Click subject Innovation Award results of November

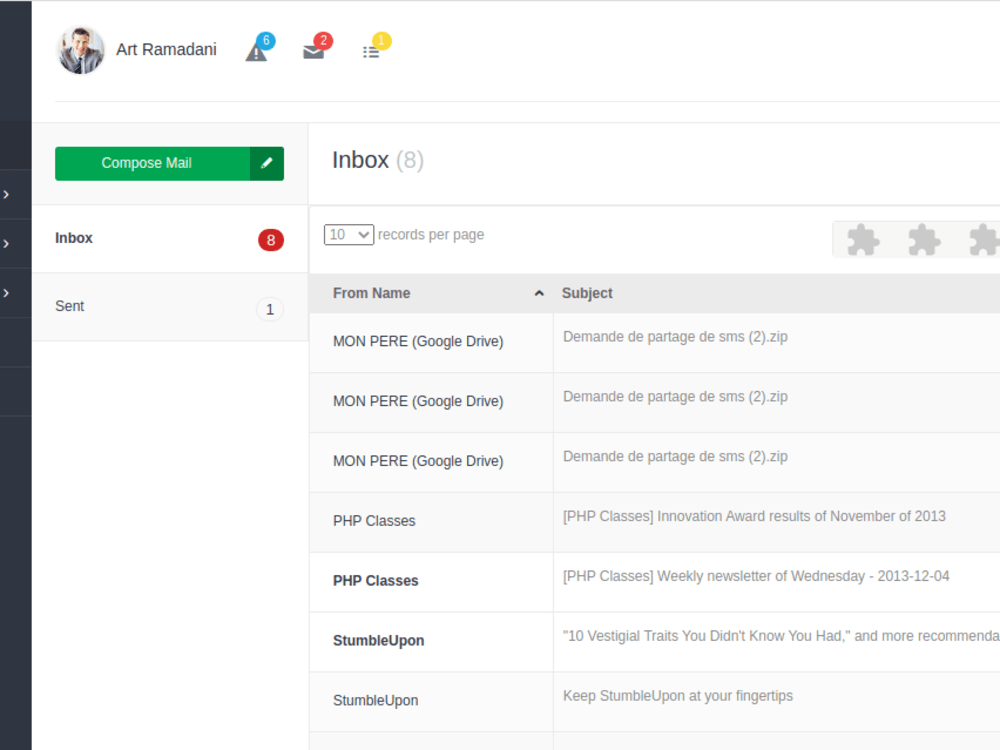tap(754, 517)
